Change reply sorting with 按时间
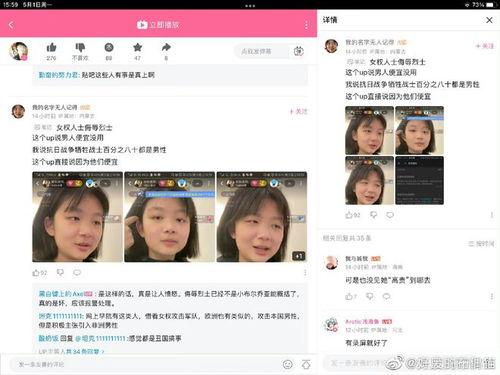Image resolution: width=500 pixels, height=375 pixels. click(481, 244)
